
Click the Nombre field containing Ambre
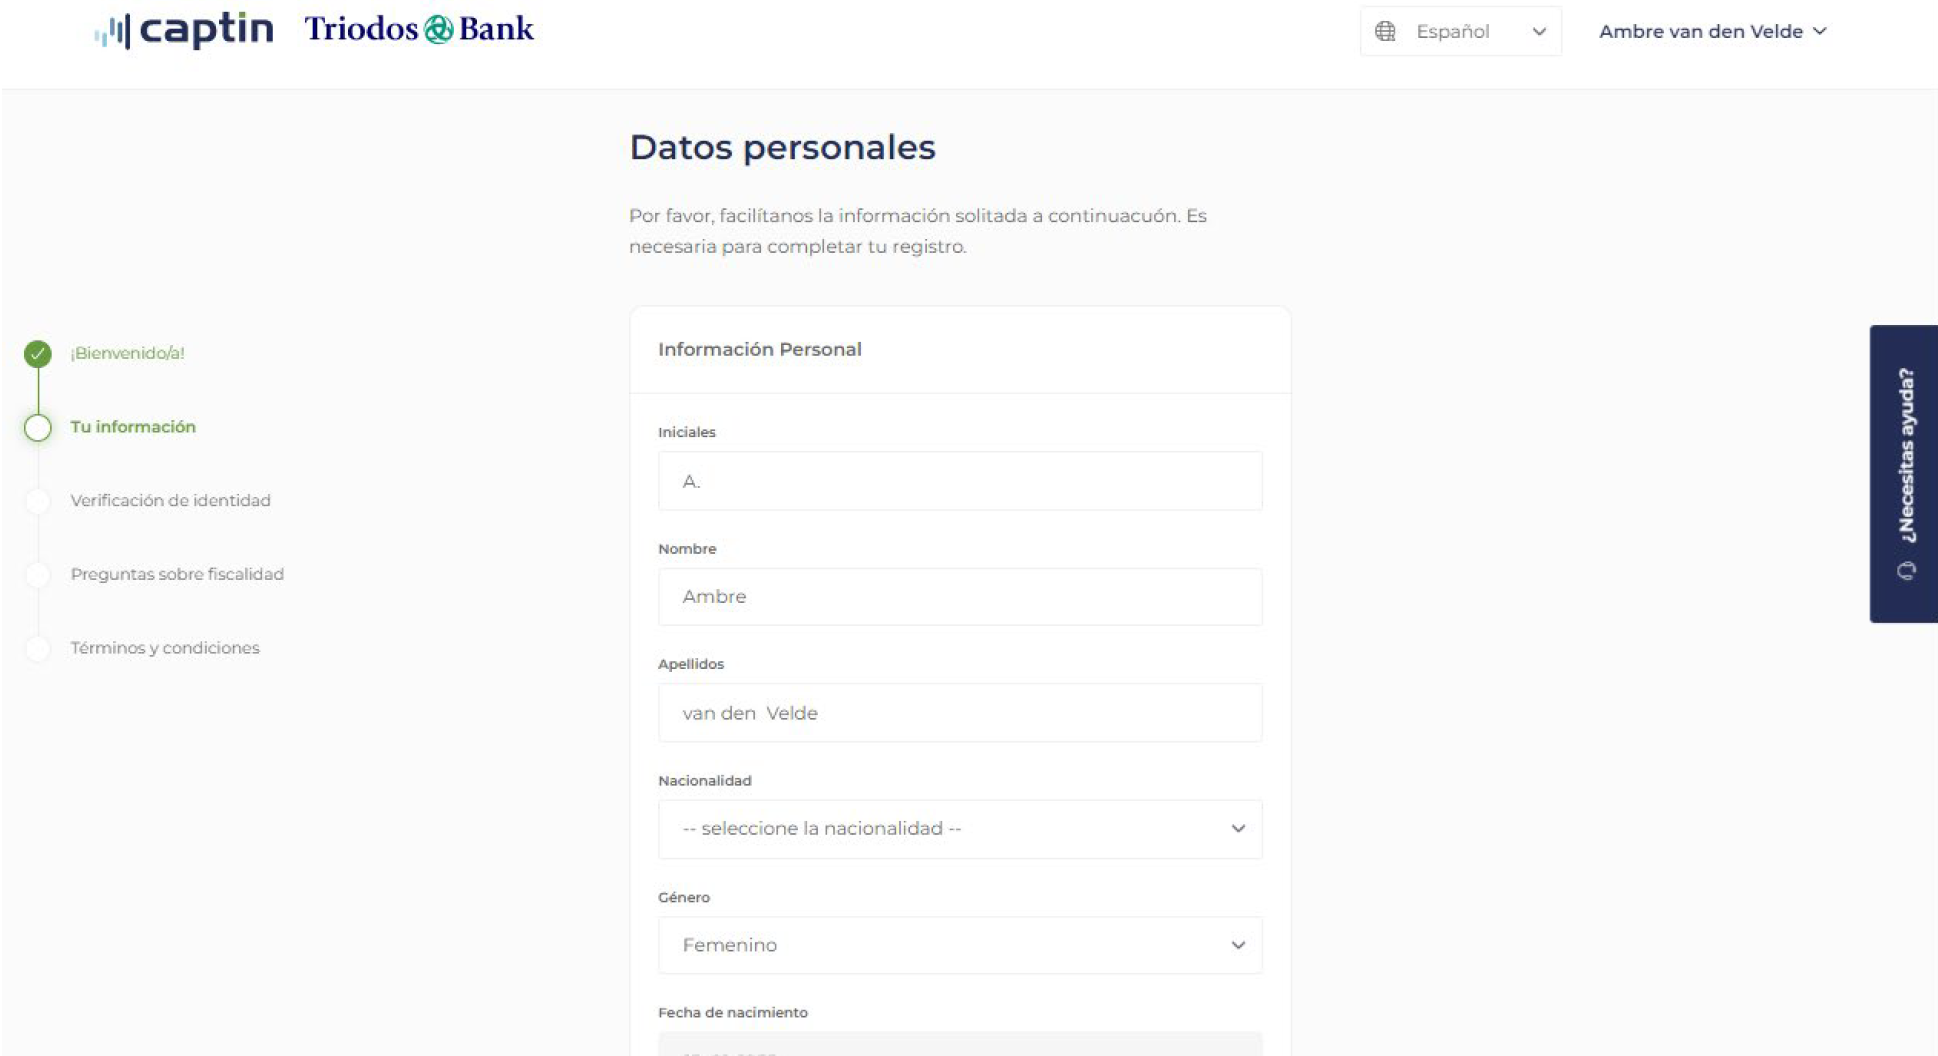point(960,597)
